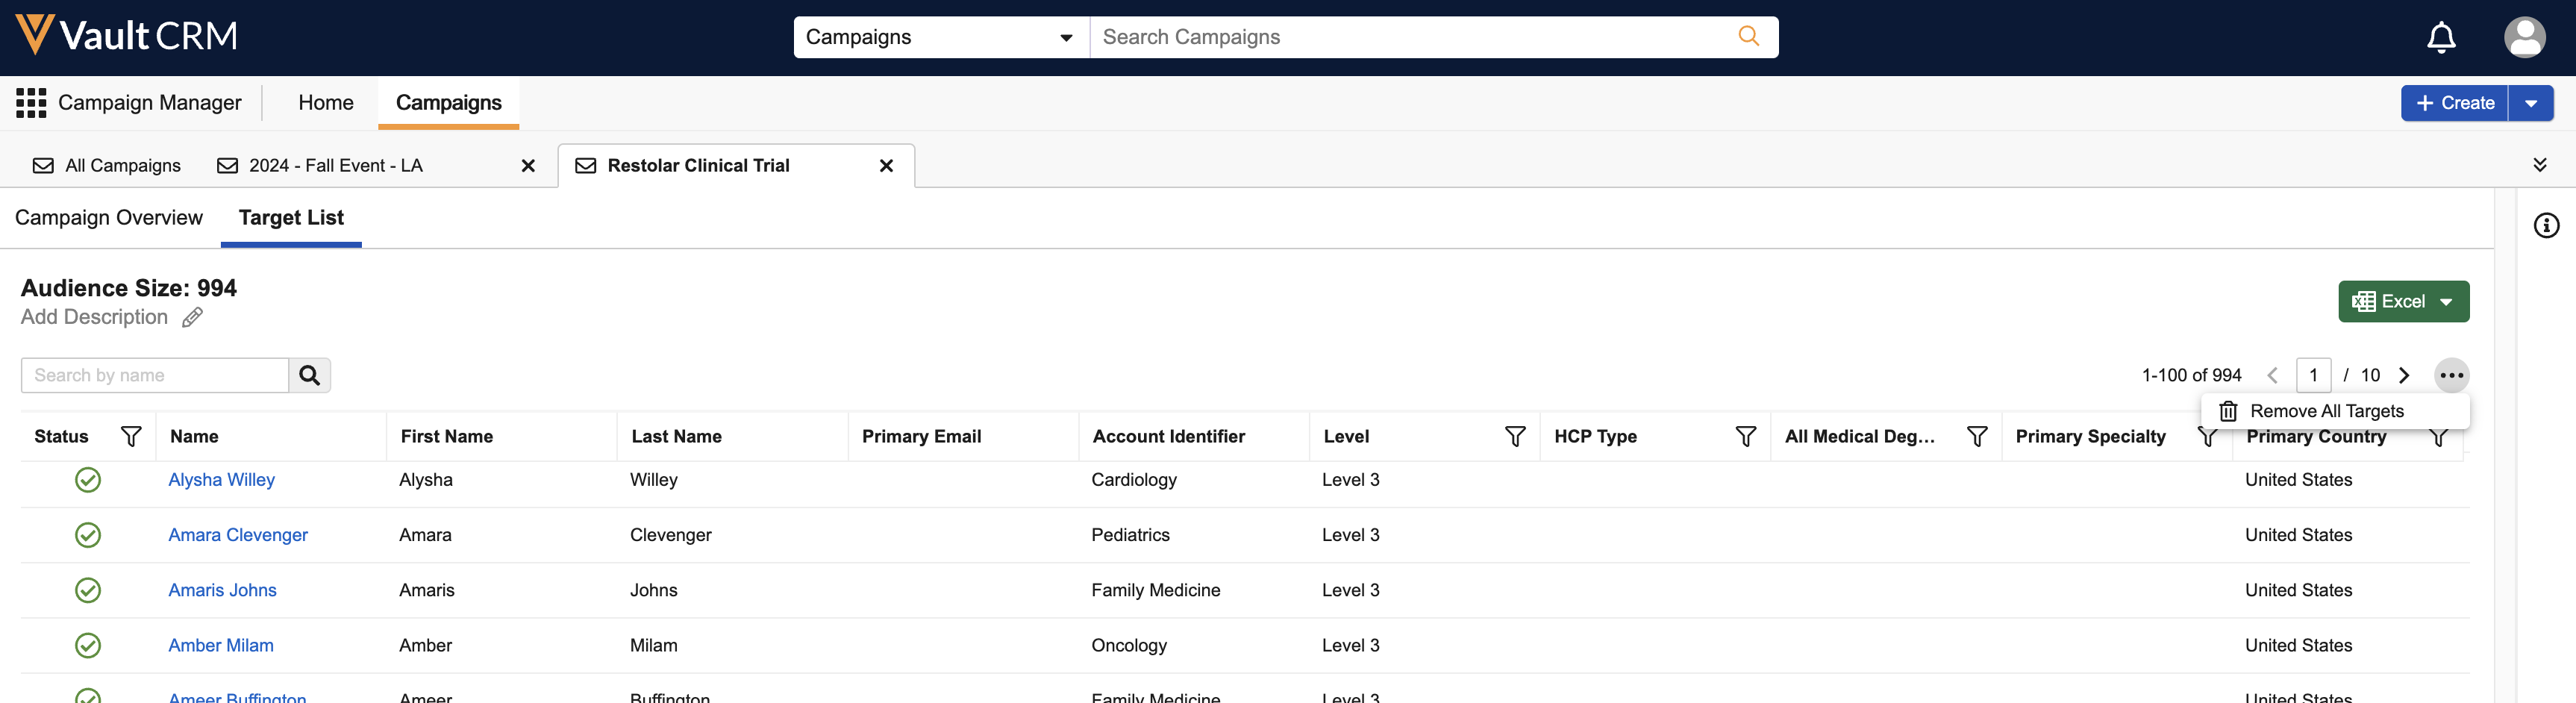Click the Search by name field
Image resolution: width=2576 pixels, height=703 pixels.
(x=155, y=376)
